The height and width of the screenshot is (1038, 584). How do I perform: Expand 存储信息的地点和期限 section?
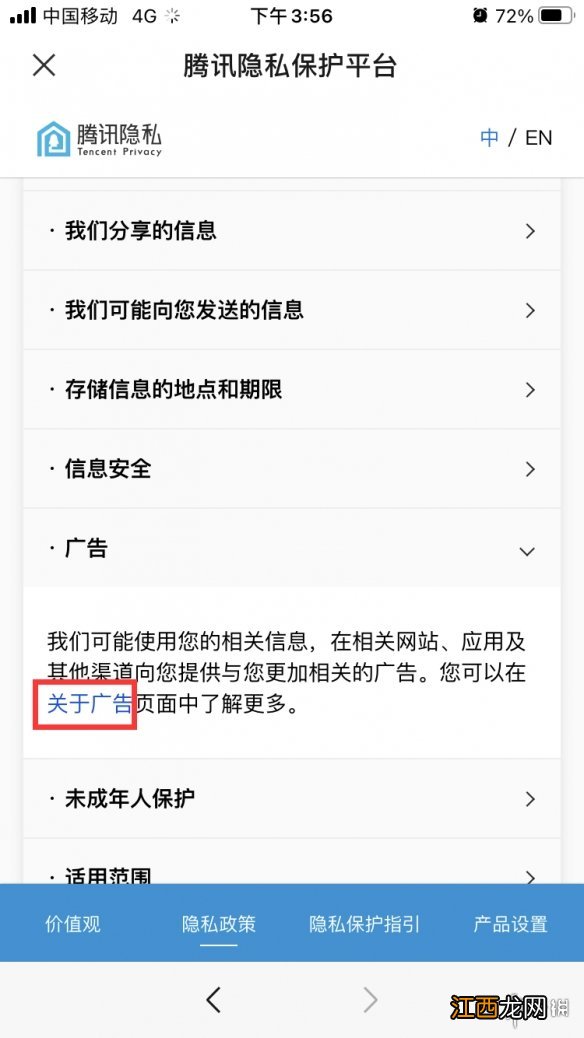click(292, 389)
